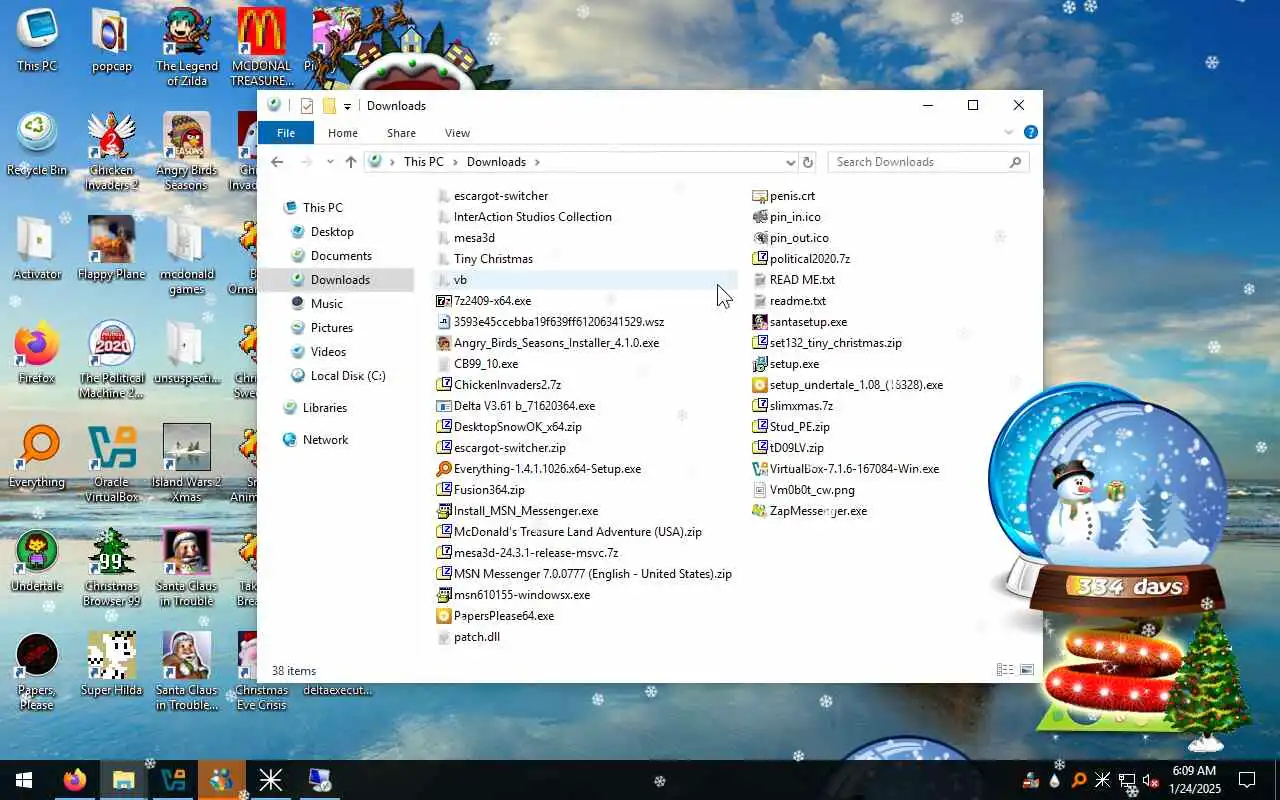Expand chevron after Downloads in address bar

tap(537, 162)
